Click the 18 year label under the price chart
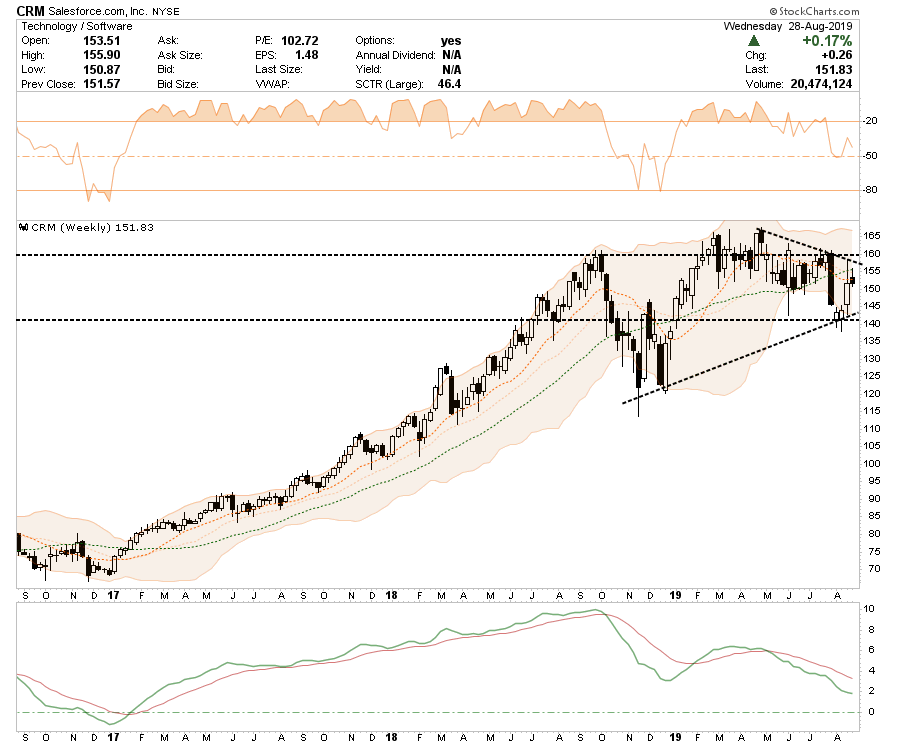The height and width of the screenshot is (746, 900). click(391, 595)
